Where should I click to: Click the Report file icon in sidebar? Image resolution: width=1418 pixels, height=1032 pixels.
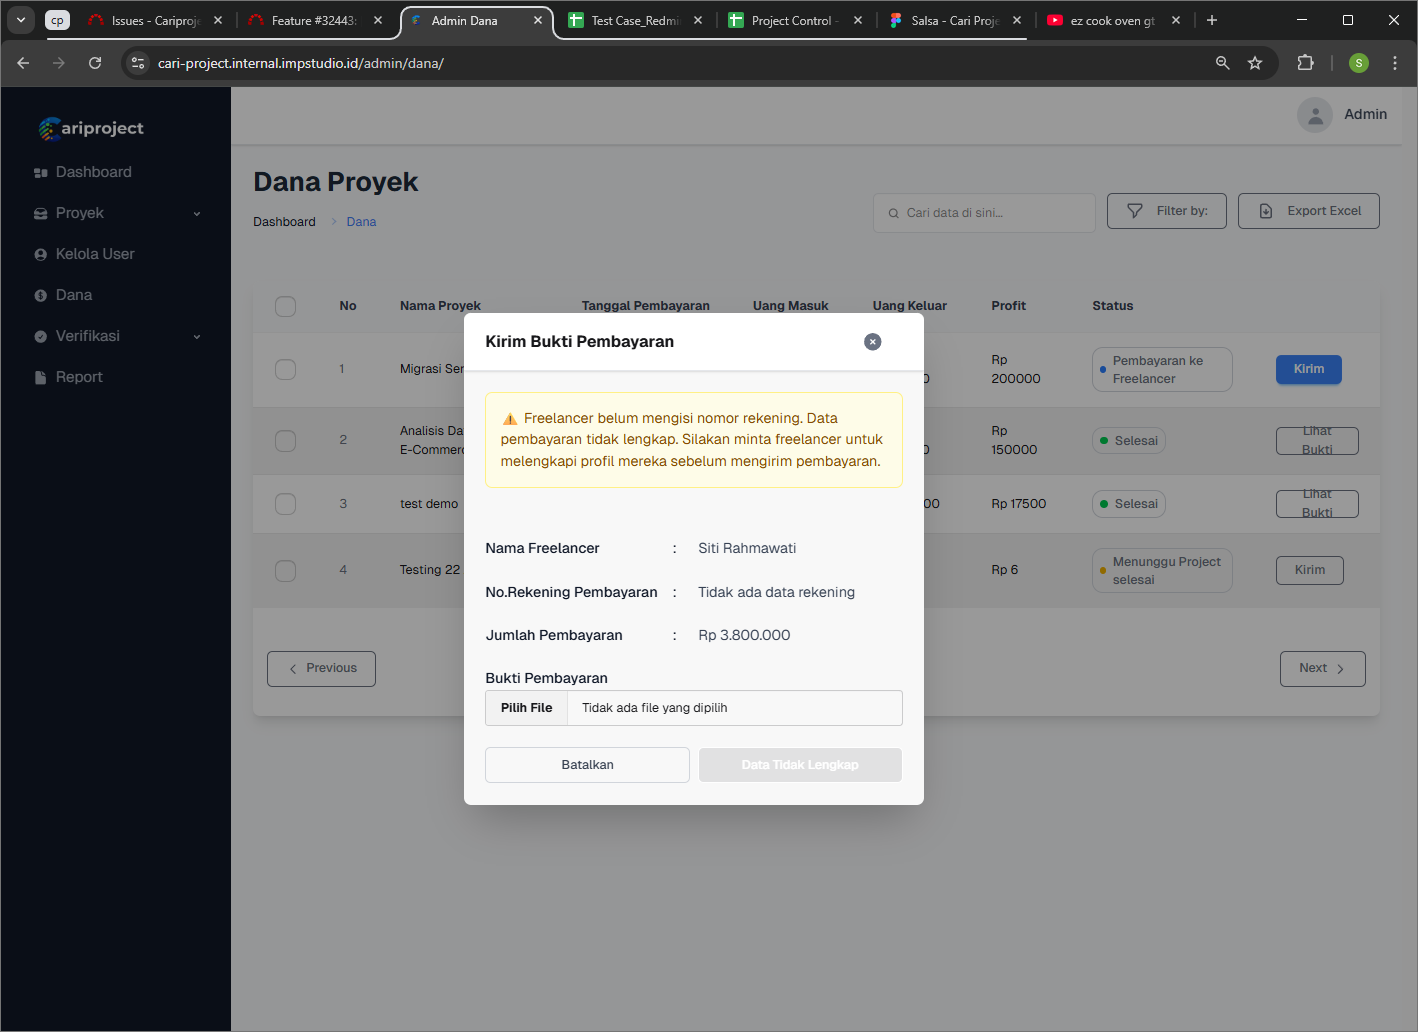[41, 378]
